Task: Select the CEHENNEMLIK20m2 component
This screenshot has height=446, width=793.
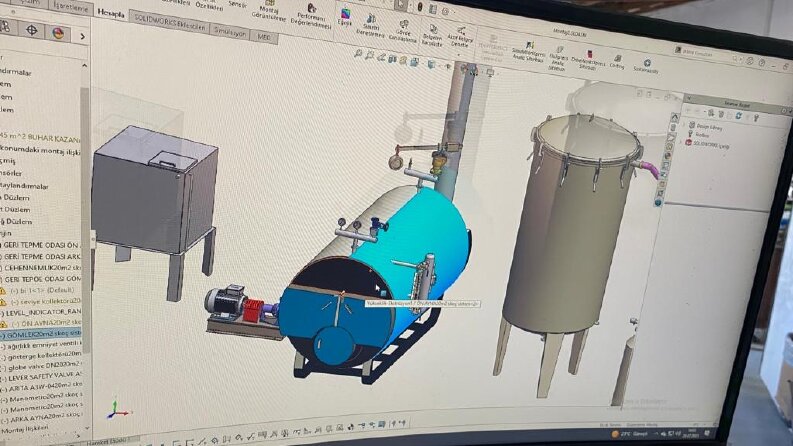Action: pyautogui.click(x=40, y=267)
